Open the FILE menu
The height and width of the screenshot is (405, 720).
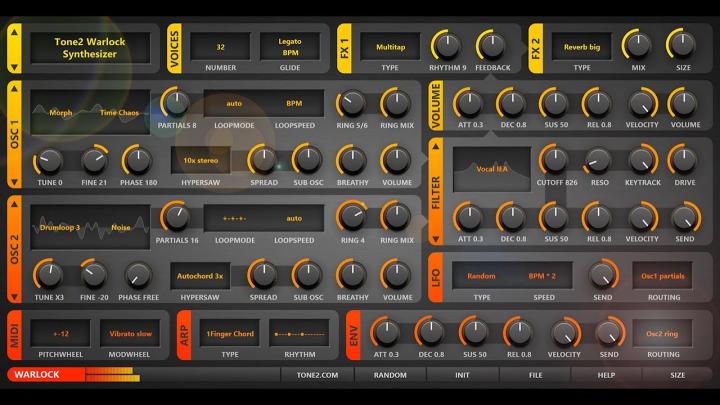[x=535, y=375]
